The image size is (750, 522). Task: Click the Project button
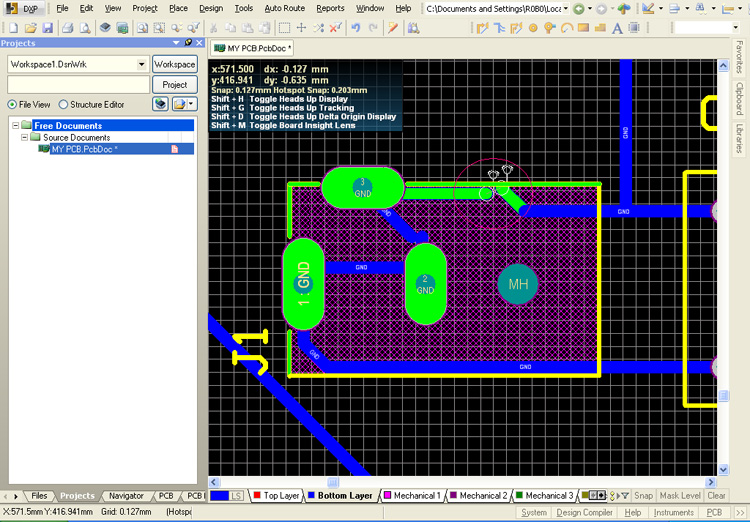point(175,85)
